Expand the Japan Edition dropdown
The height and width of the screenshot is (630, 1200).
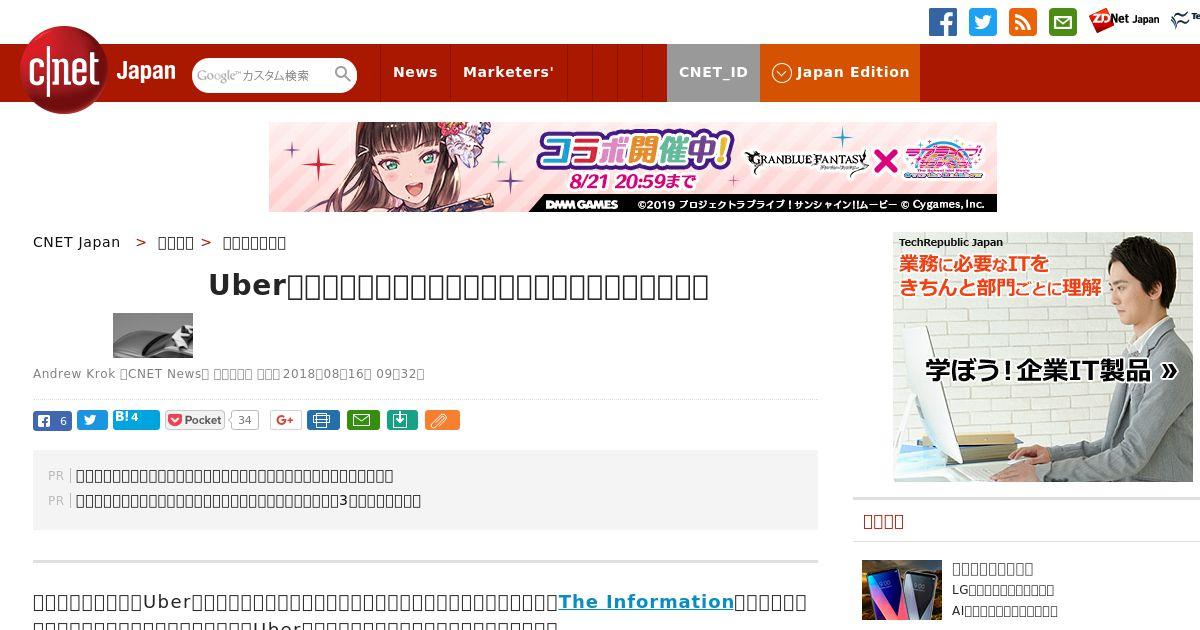tap(840, 72)
